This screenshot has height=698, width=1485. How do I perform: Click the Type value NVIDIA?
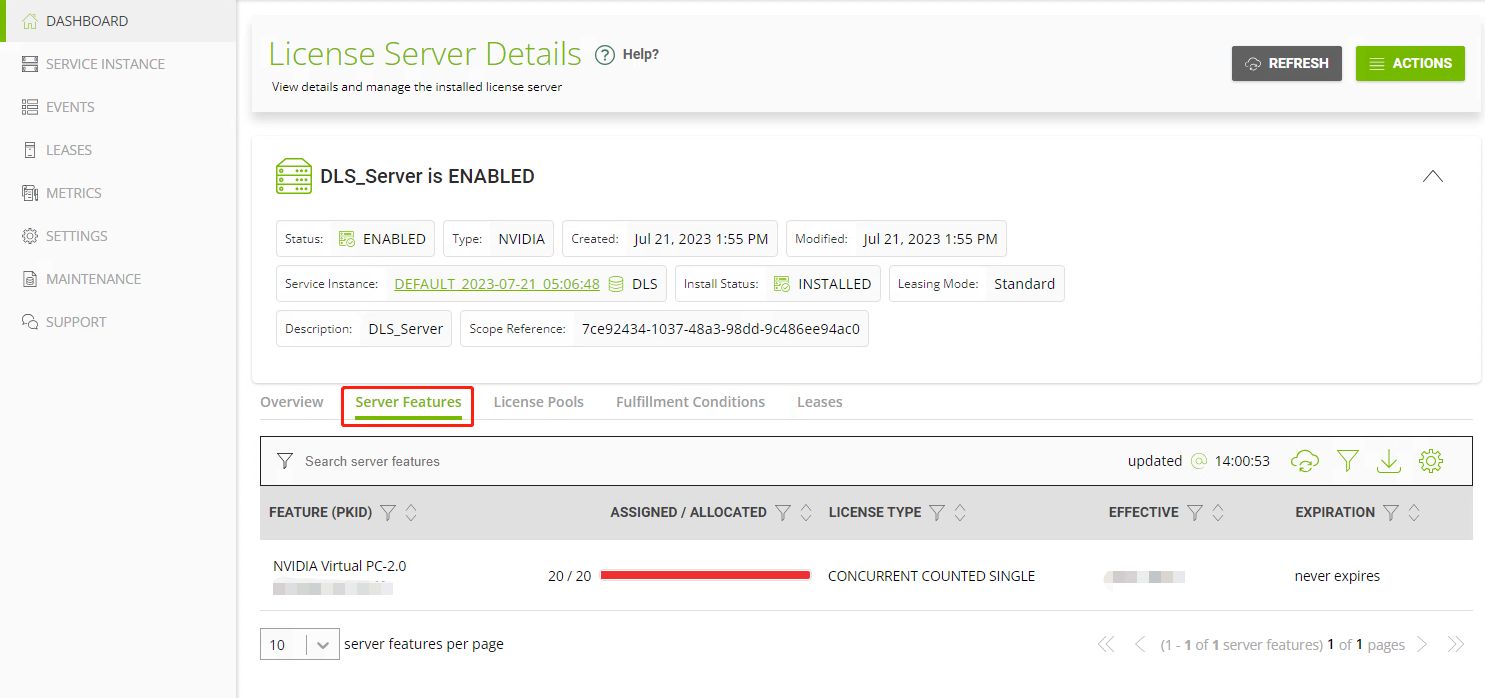522,239
